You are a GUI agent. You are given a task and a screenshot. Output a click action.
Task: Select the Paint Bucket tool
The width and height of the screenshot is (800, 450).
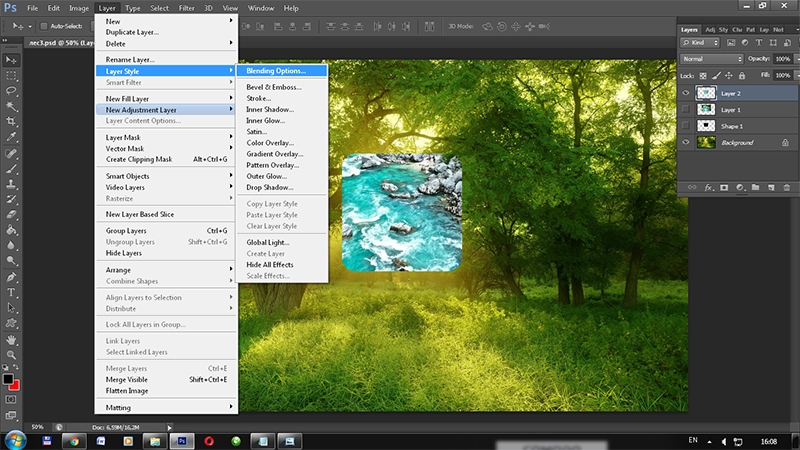point(11,230)
